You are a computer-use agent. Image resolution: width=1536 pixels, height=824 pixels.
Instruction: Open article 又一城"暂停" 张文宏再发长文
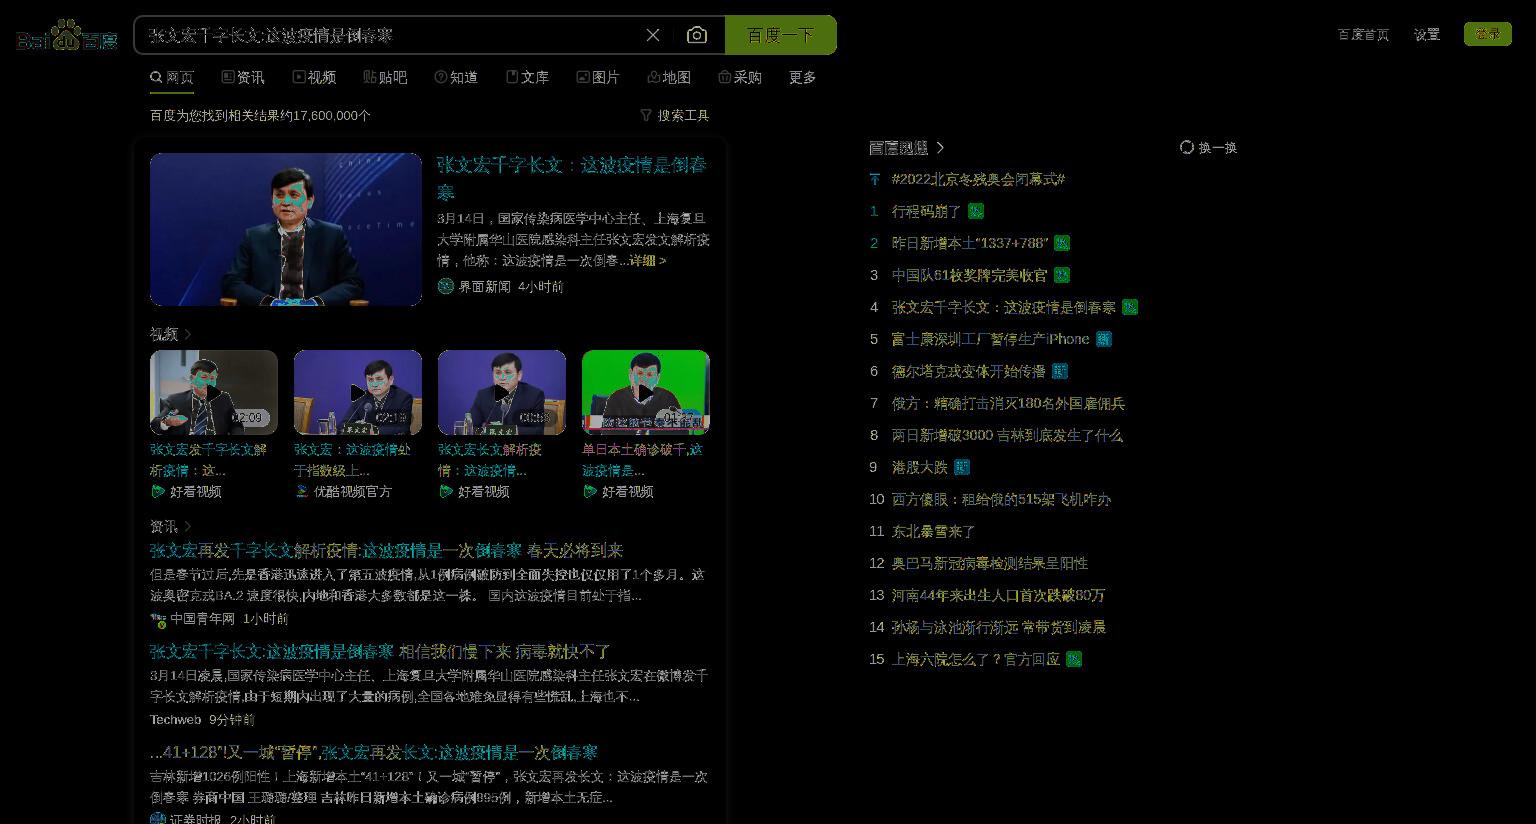(x=374, y=752)
